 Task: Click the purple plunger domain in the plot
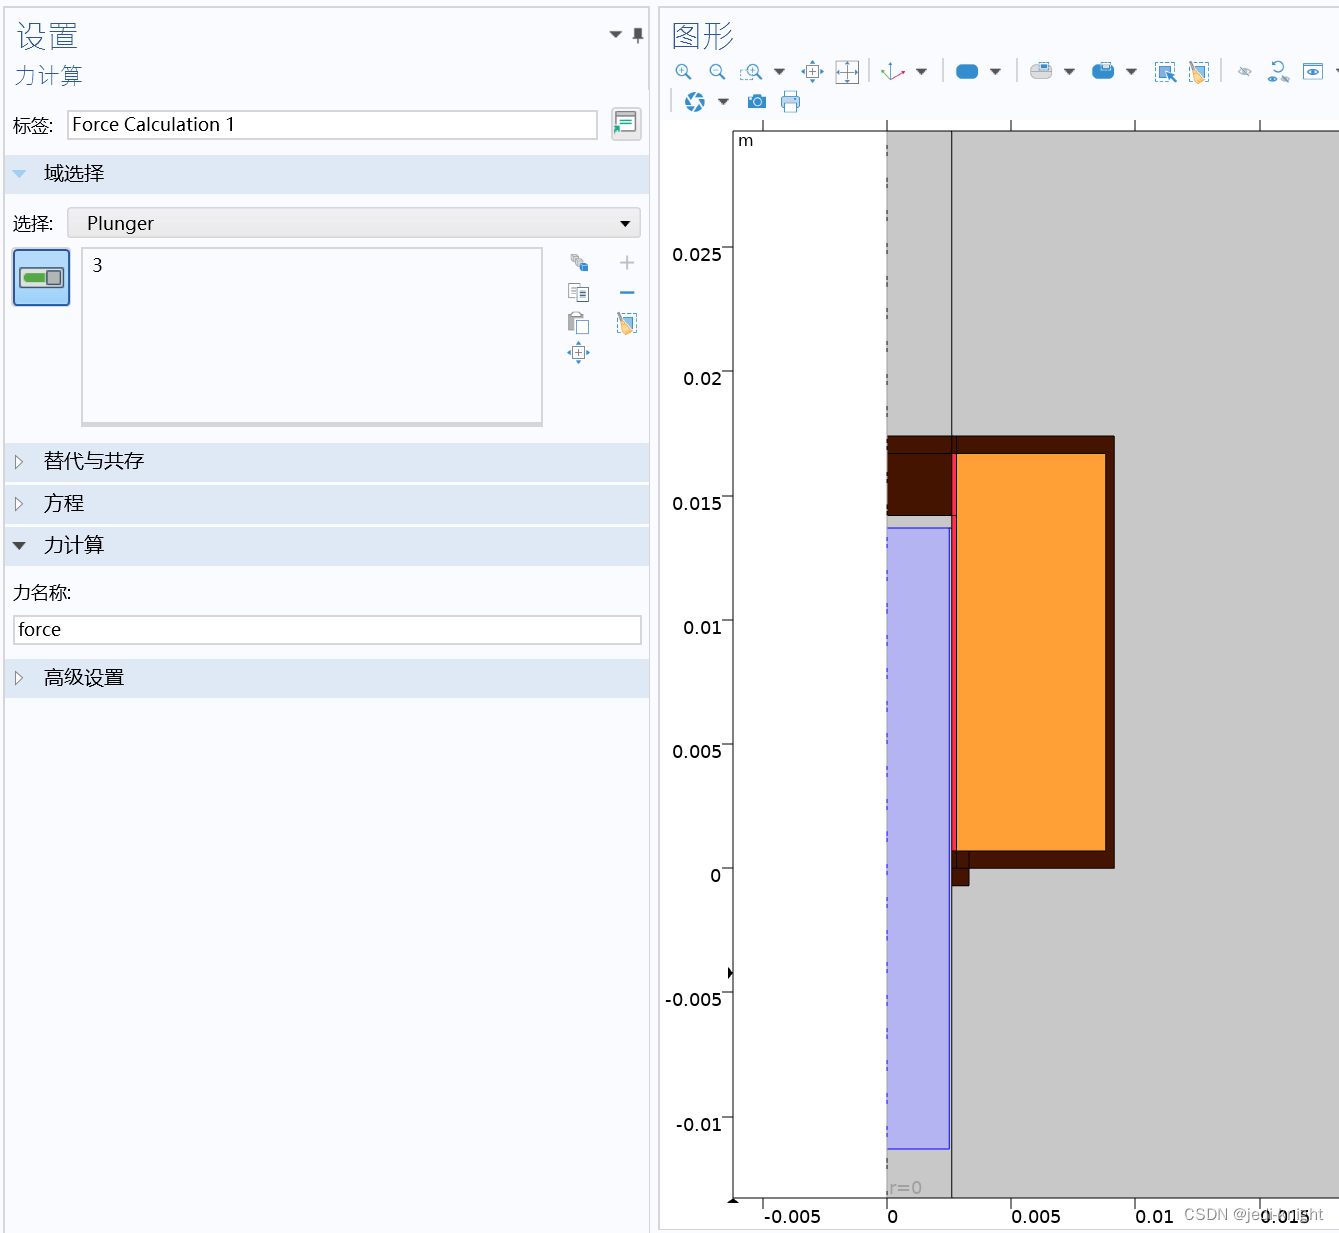click(x=918, y=838)
